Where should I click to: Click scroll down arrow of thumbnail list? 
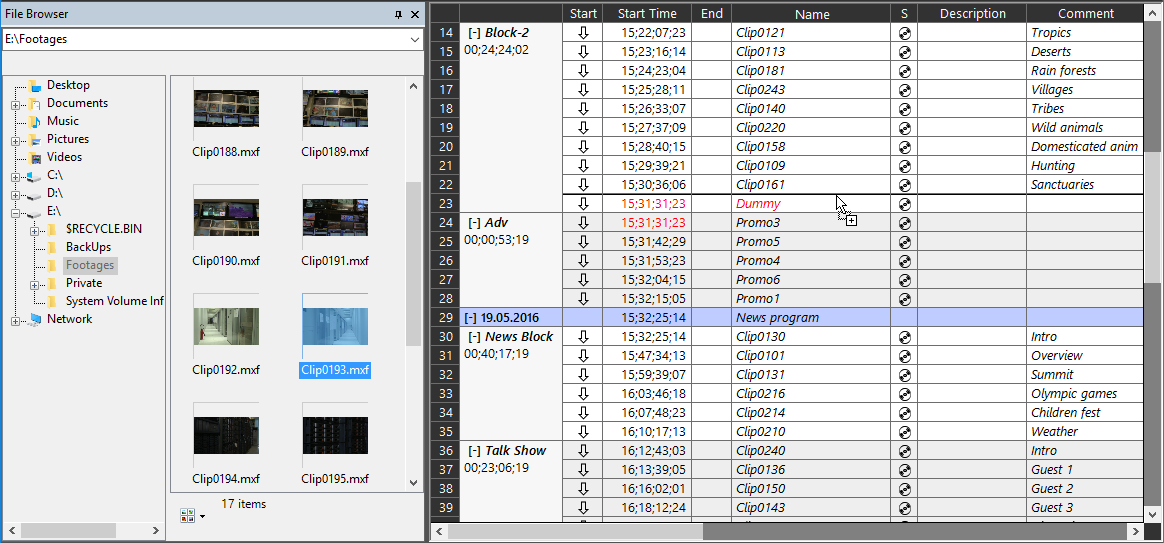click(x=413, y=483)
